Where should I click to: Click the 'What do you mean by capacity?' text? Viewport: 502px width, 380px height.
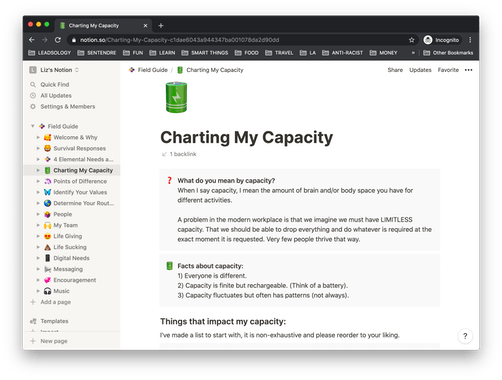pos(226,181)
